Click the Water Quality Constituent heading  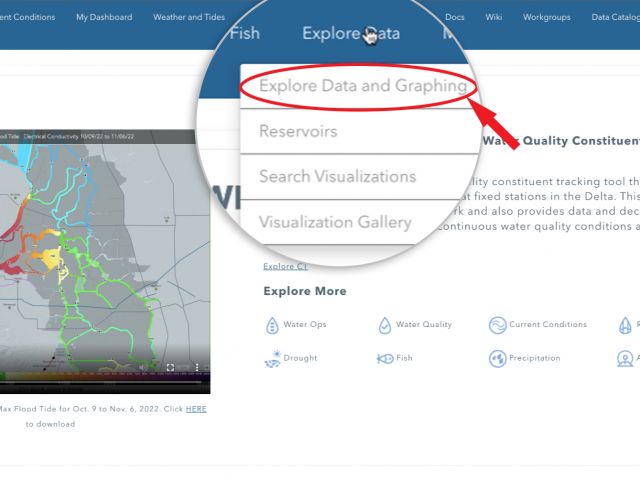pyautogui.click(x=561, y=141)
